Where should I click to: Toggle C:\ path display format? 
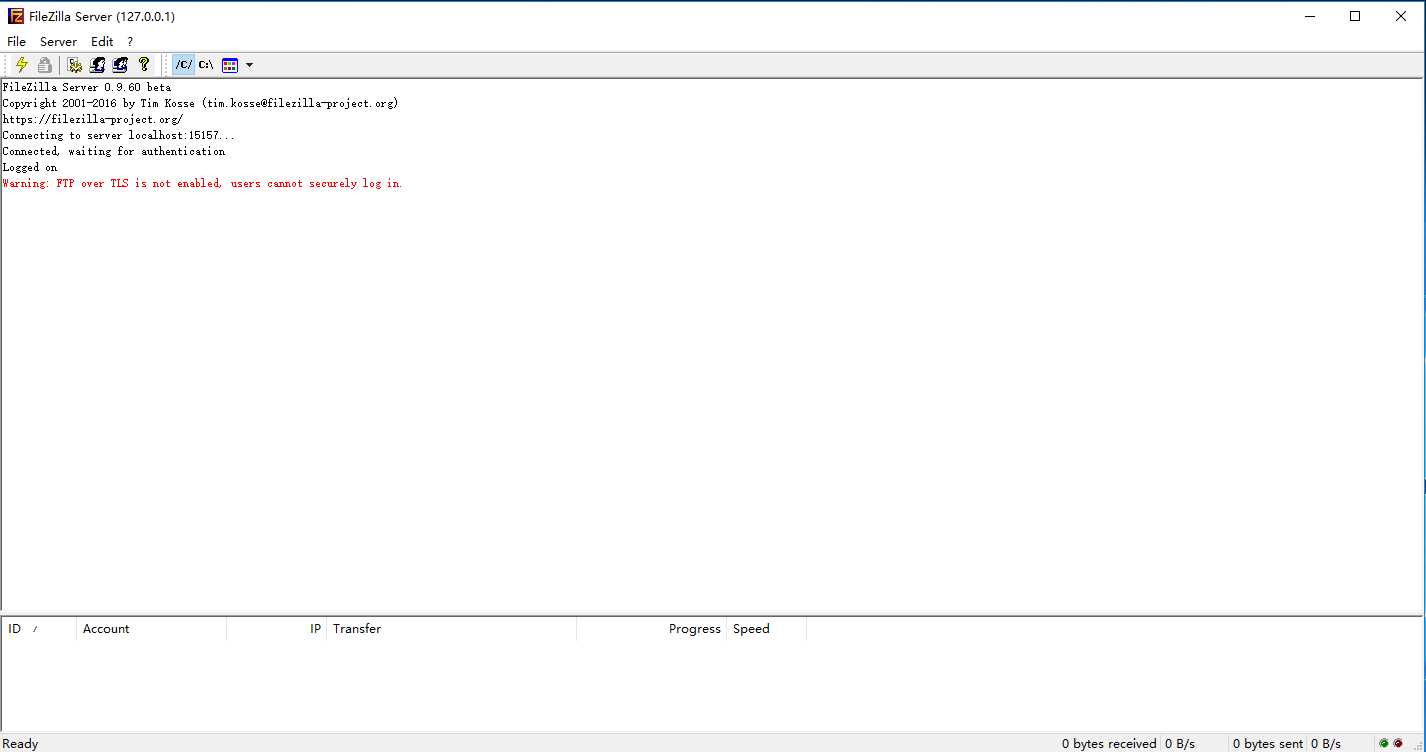[x=206, y=65]
